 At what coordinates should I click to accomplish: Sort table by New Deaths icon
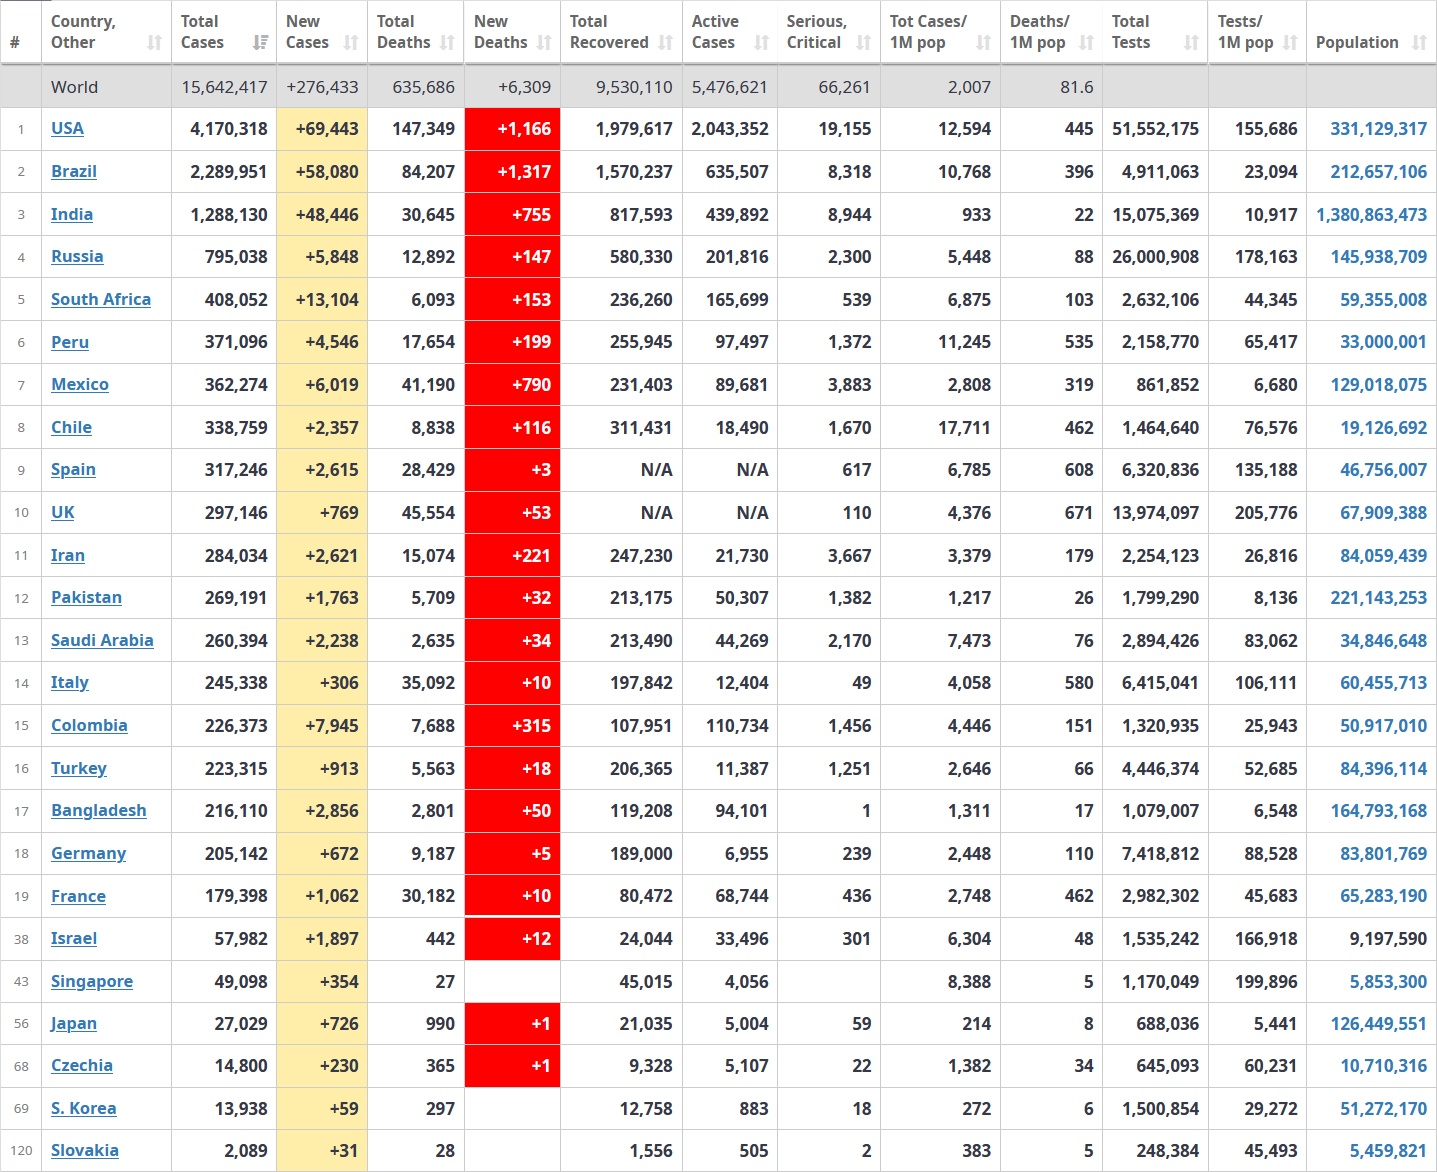(x=544, y=43)
